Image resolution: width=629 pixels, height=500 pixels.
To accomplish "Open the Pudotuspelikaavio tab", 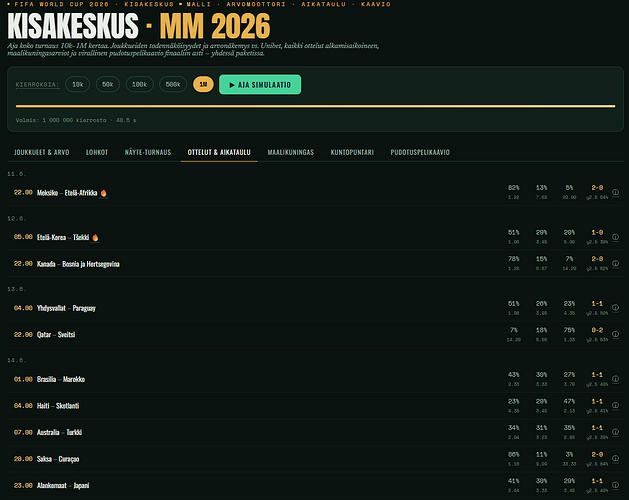I will coord(420,152).
